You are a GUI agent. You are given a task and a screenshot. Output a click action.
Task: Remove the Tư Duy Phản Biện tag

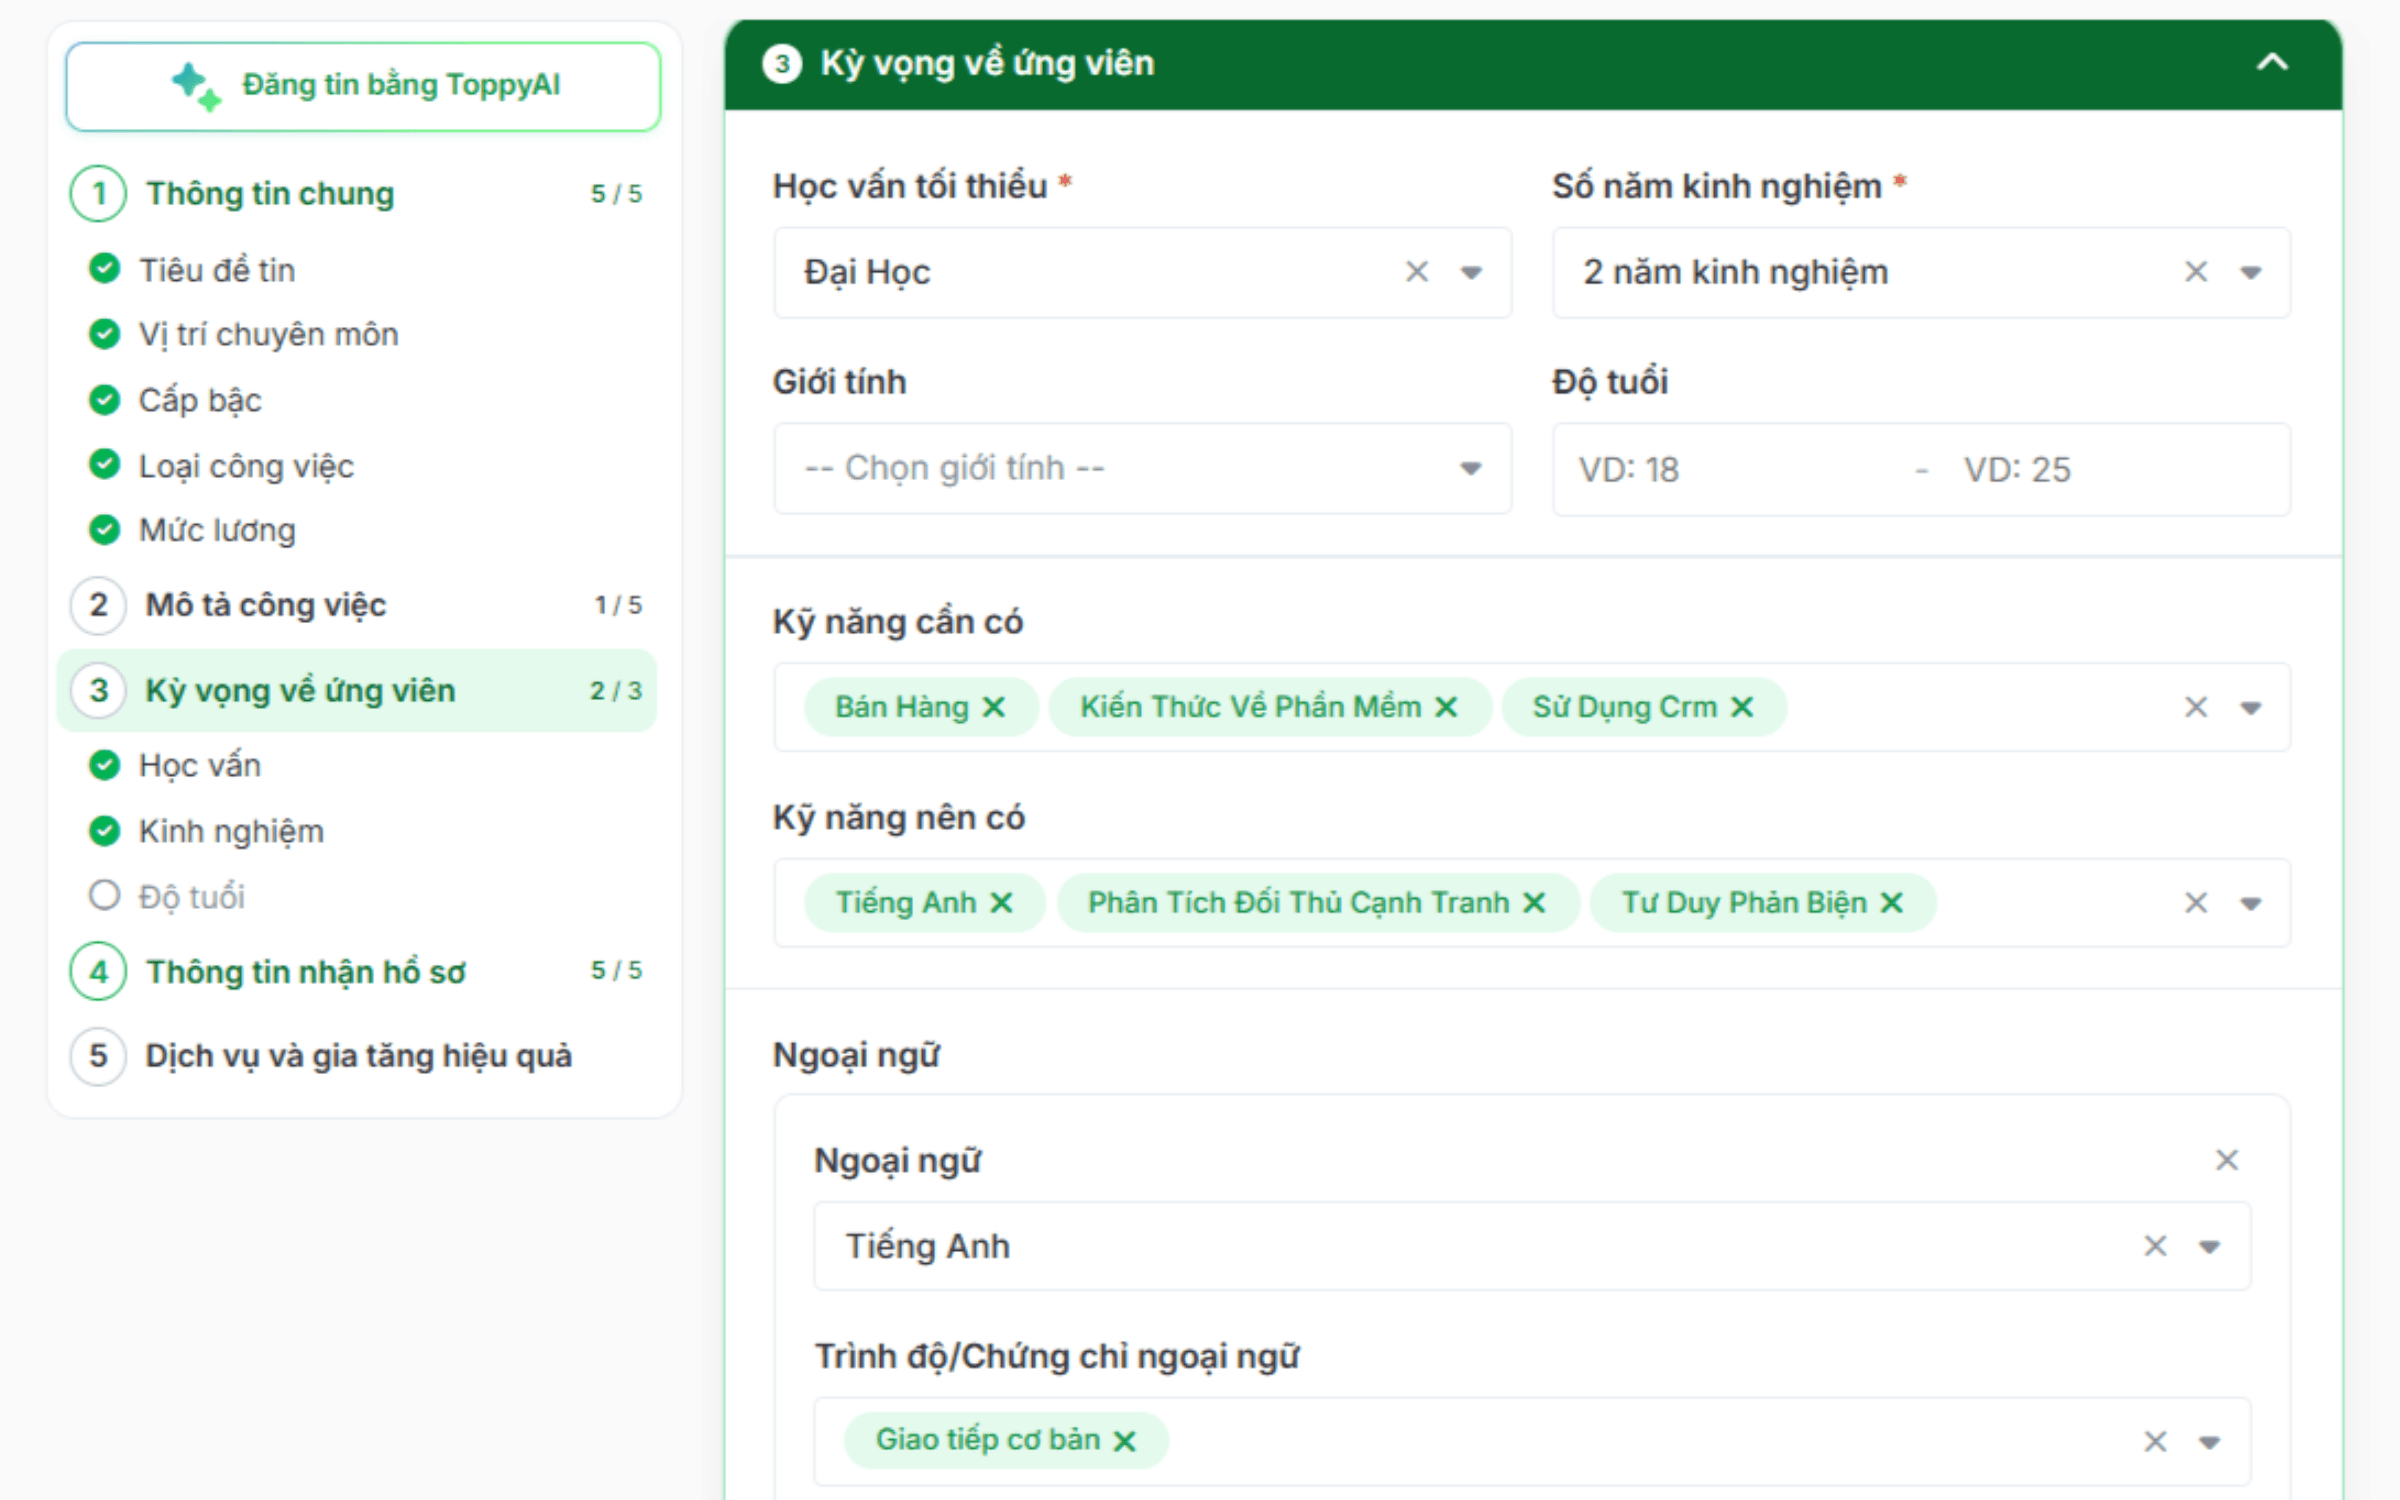[1891, 904]
